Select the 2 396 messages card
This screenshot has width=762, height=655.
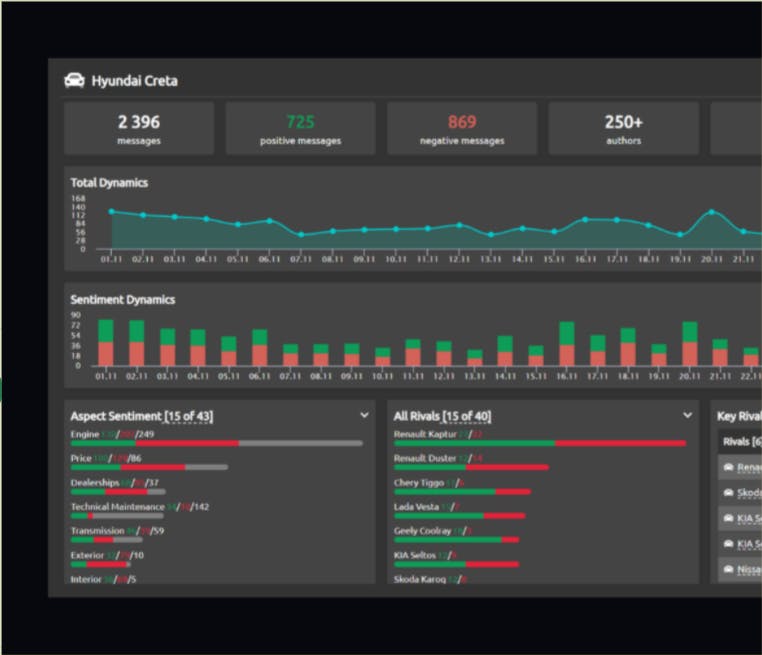click(x=139, y=128)
